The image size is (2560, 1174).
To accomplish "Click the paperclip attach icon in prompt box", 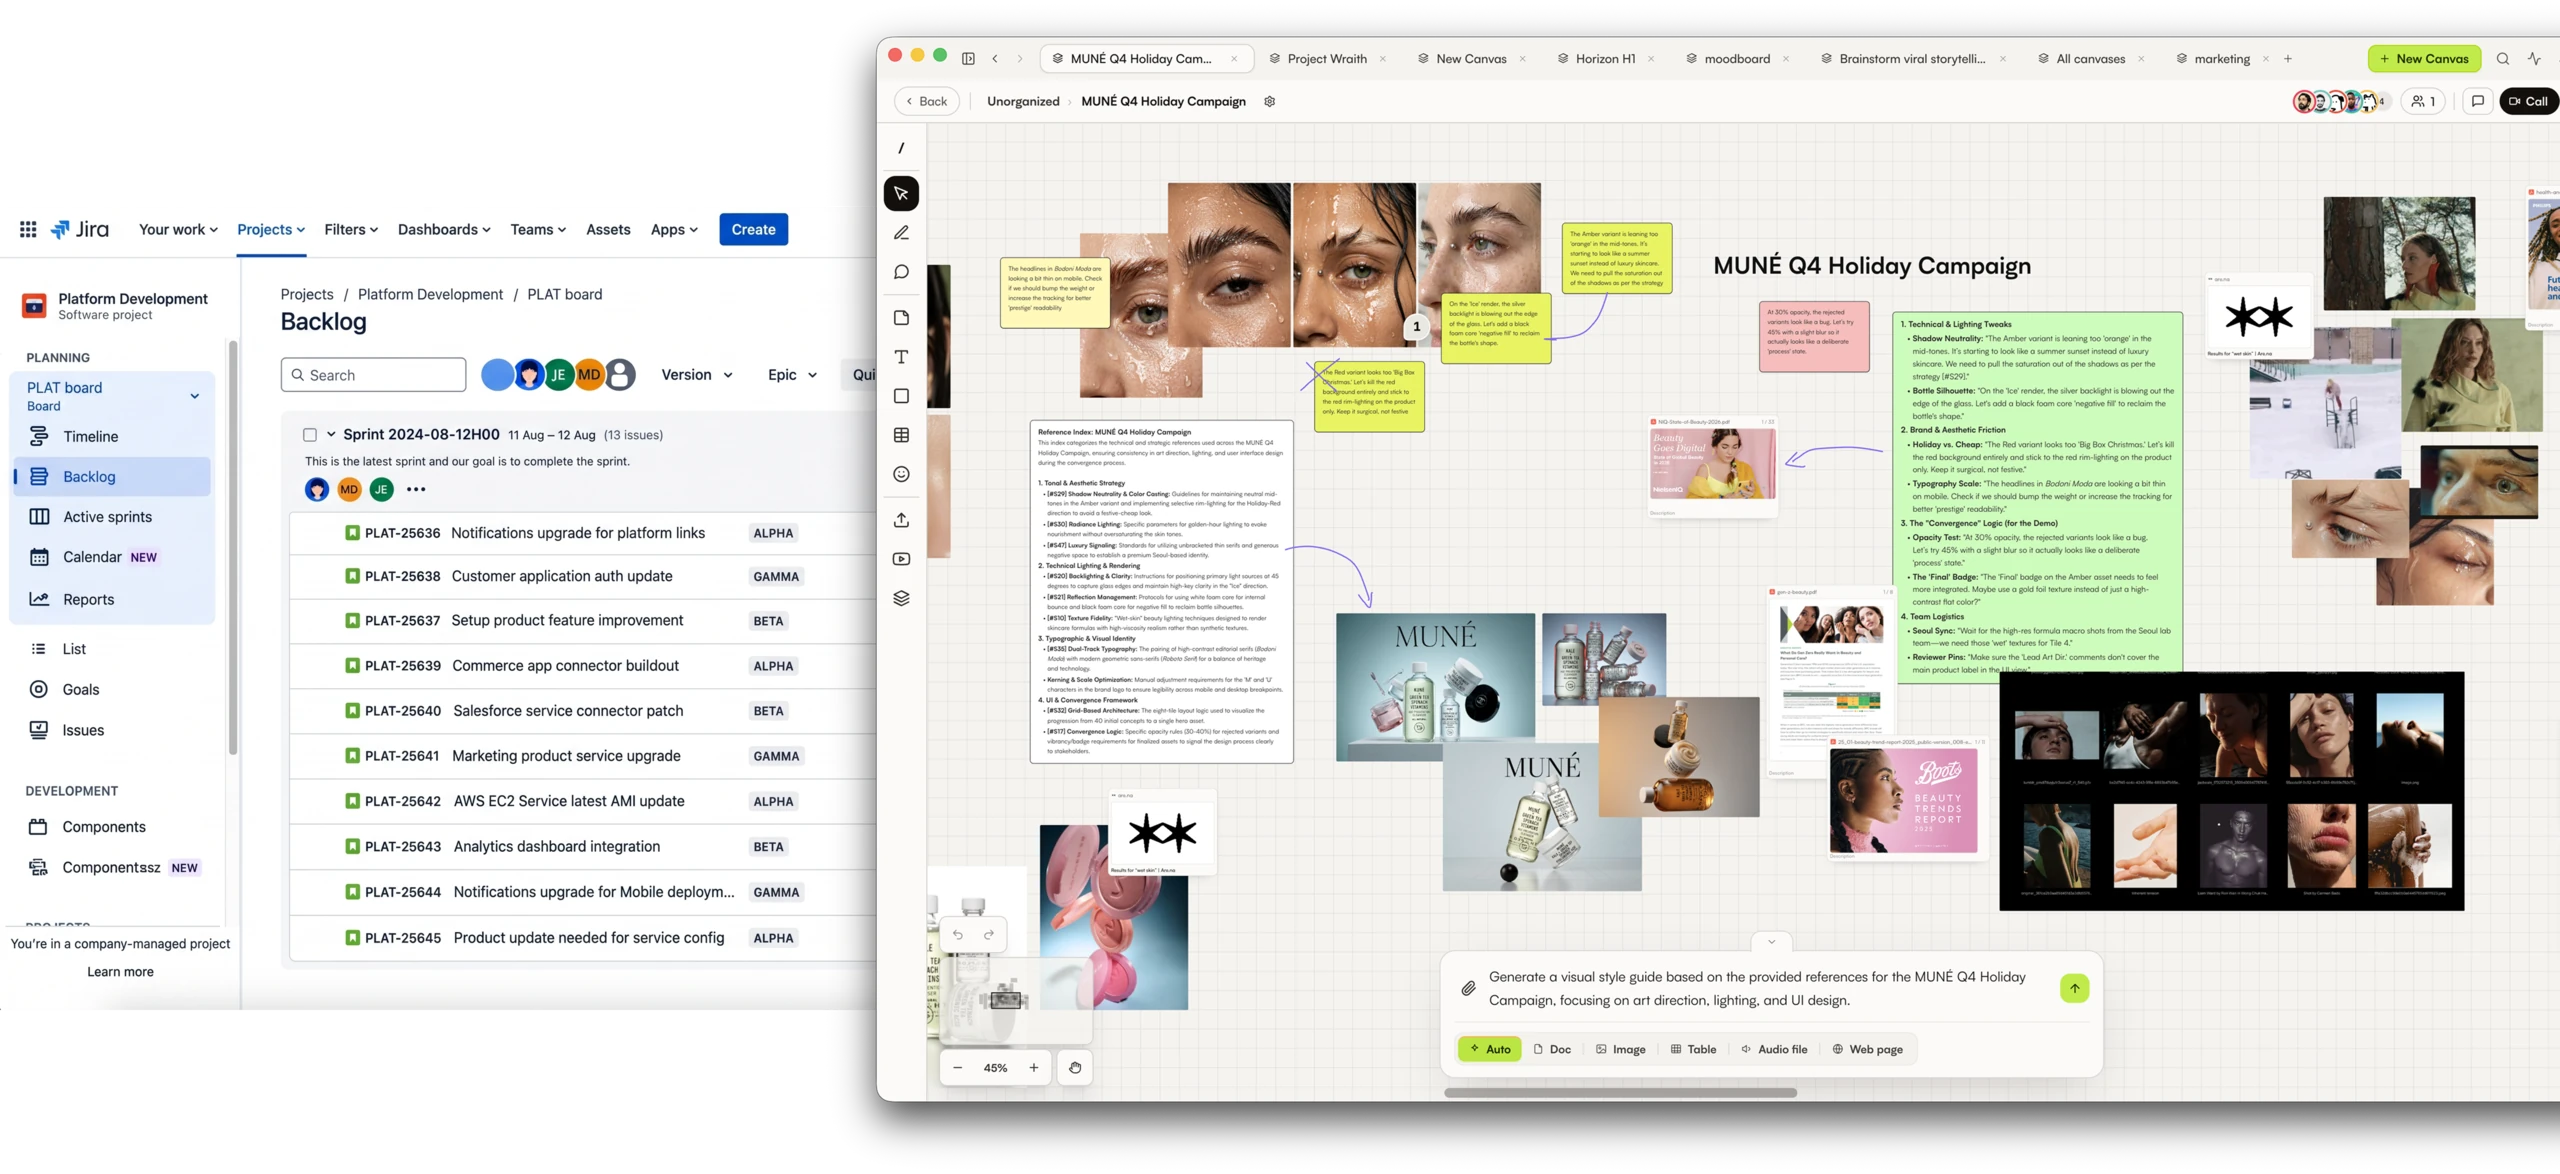I will point(1468,988).
